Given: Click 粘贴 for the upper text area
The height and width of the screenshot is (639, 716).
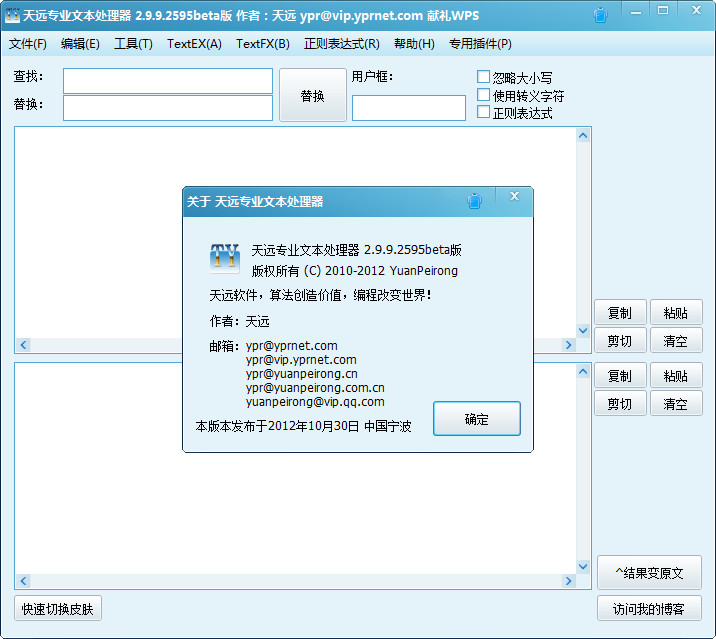Looking at the screenshot, I should tap(676, 313).
